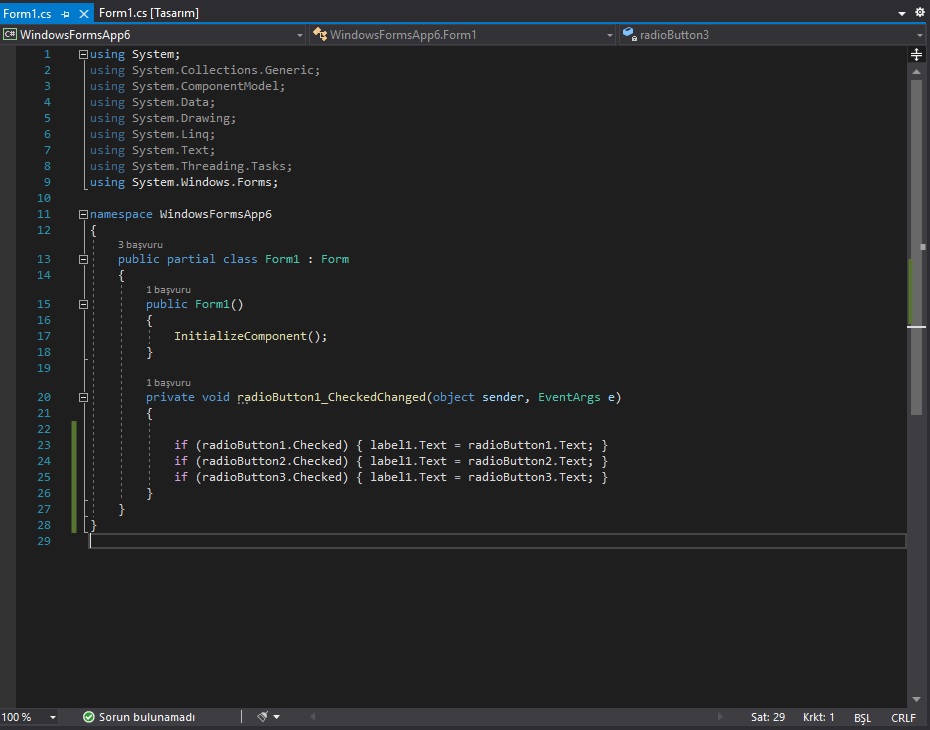Click the class icon beside WindowsFormsApp6.Form1
The height and width of the screenshot is (730, 930).
[320, 34]
